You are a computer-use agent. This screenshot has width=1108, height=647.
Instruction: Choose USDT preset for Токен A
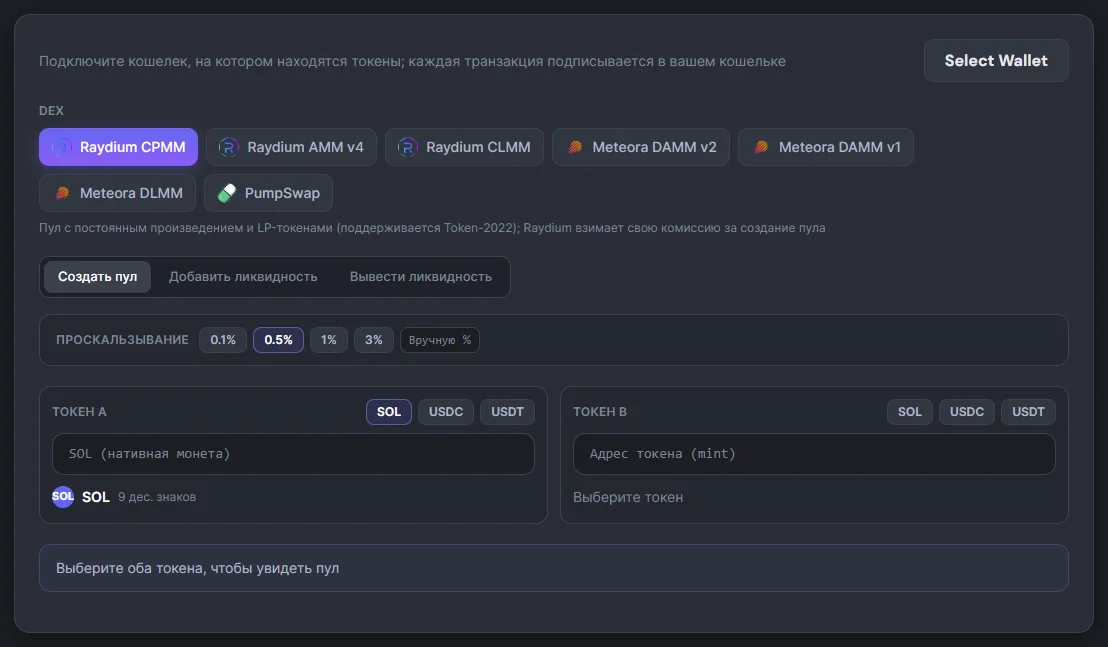507,412
